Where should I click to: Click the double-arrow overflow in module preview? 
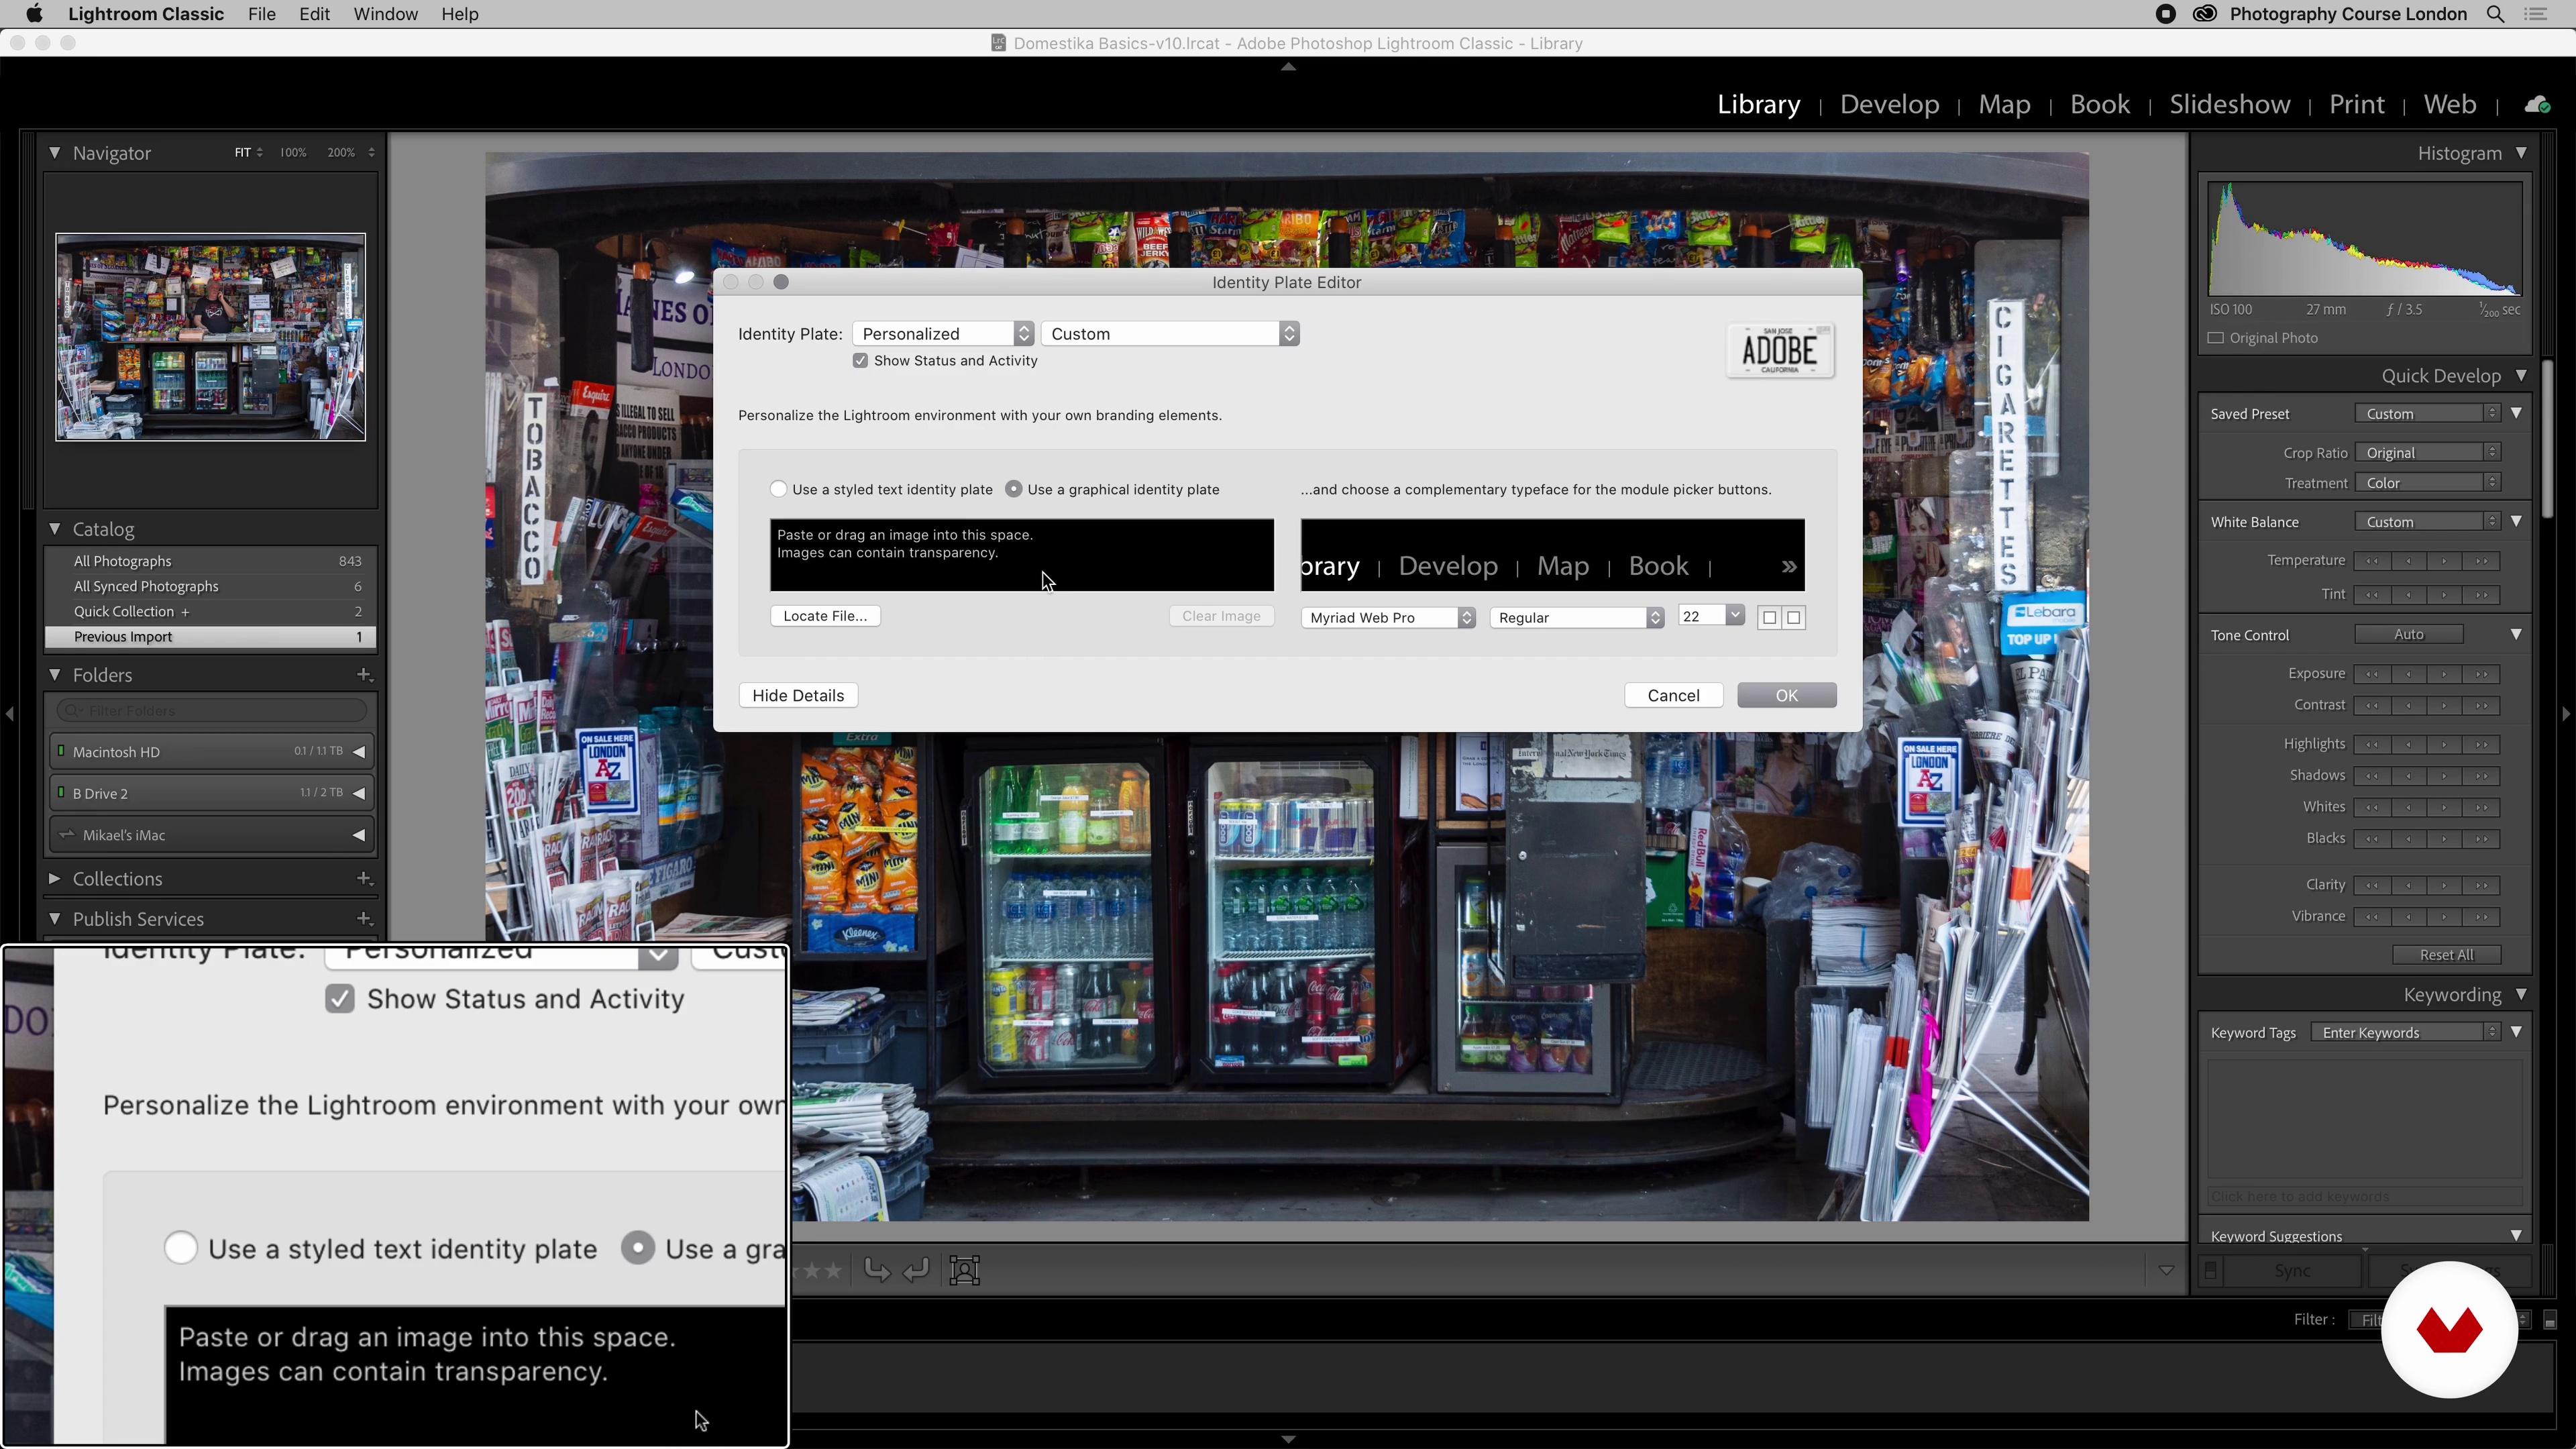(x=1789, y=567)
